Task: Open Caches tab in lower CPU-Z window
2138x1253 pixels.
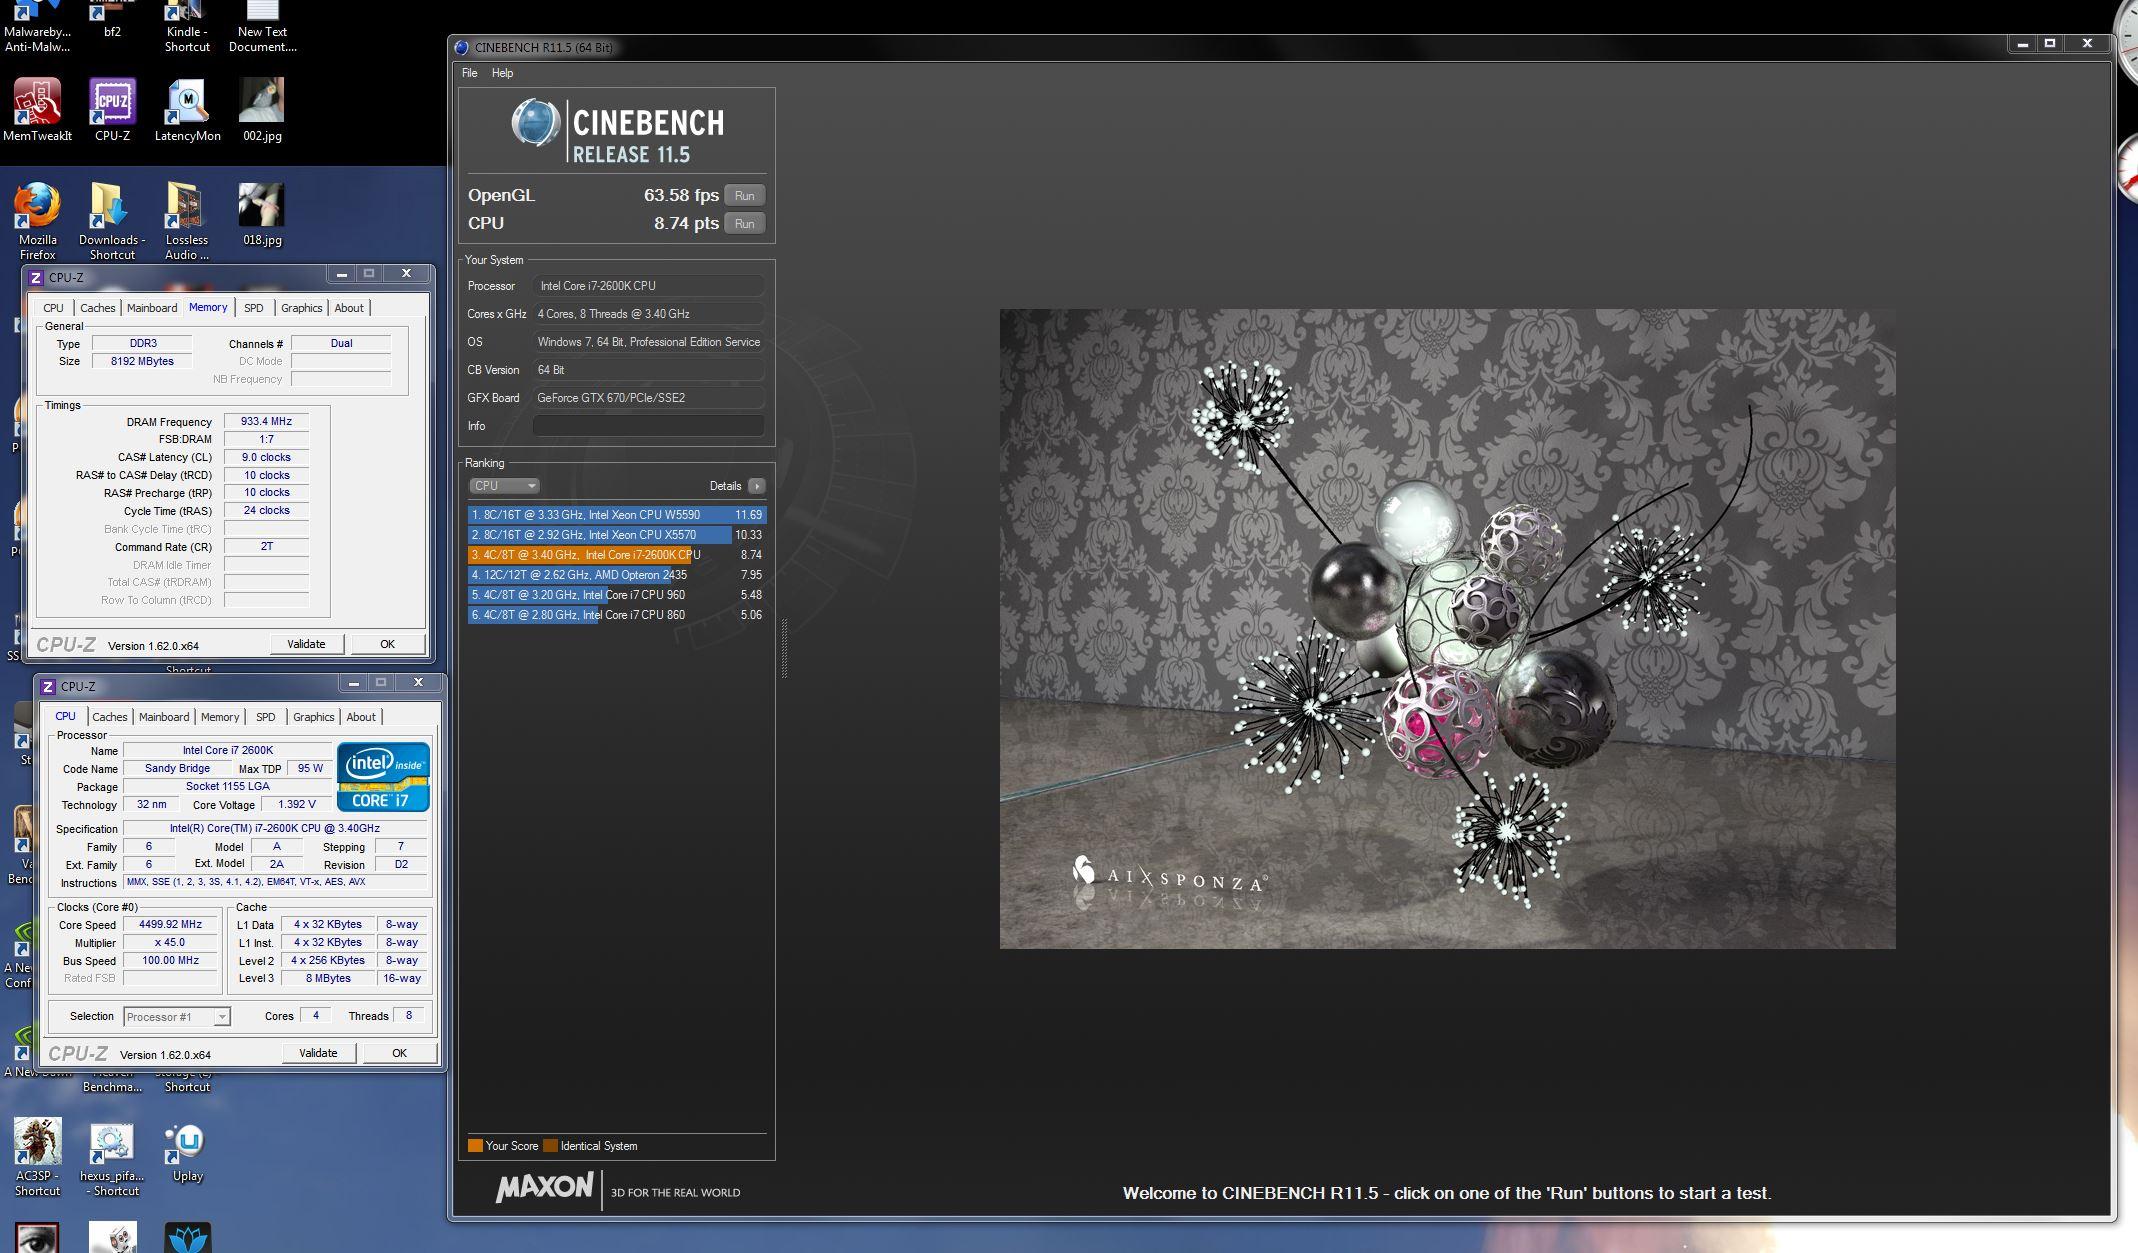Action: click(x=110, y=717)
